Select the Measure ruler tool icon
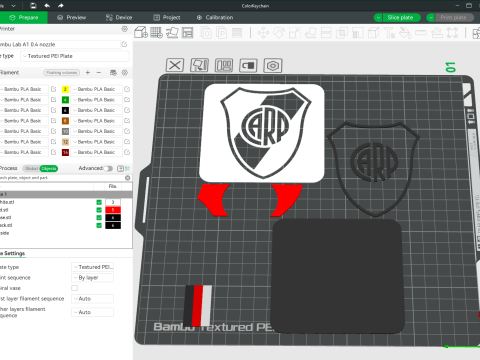 (421, 33)
